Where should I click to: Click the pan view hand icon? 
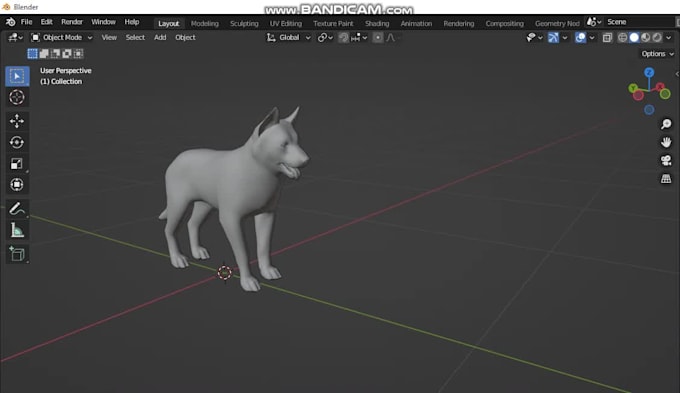[x=666, y=142]
